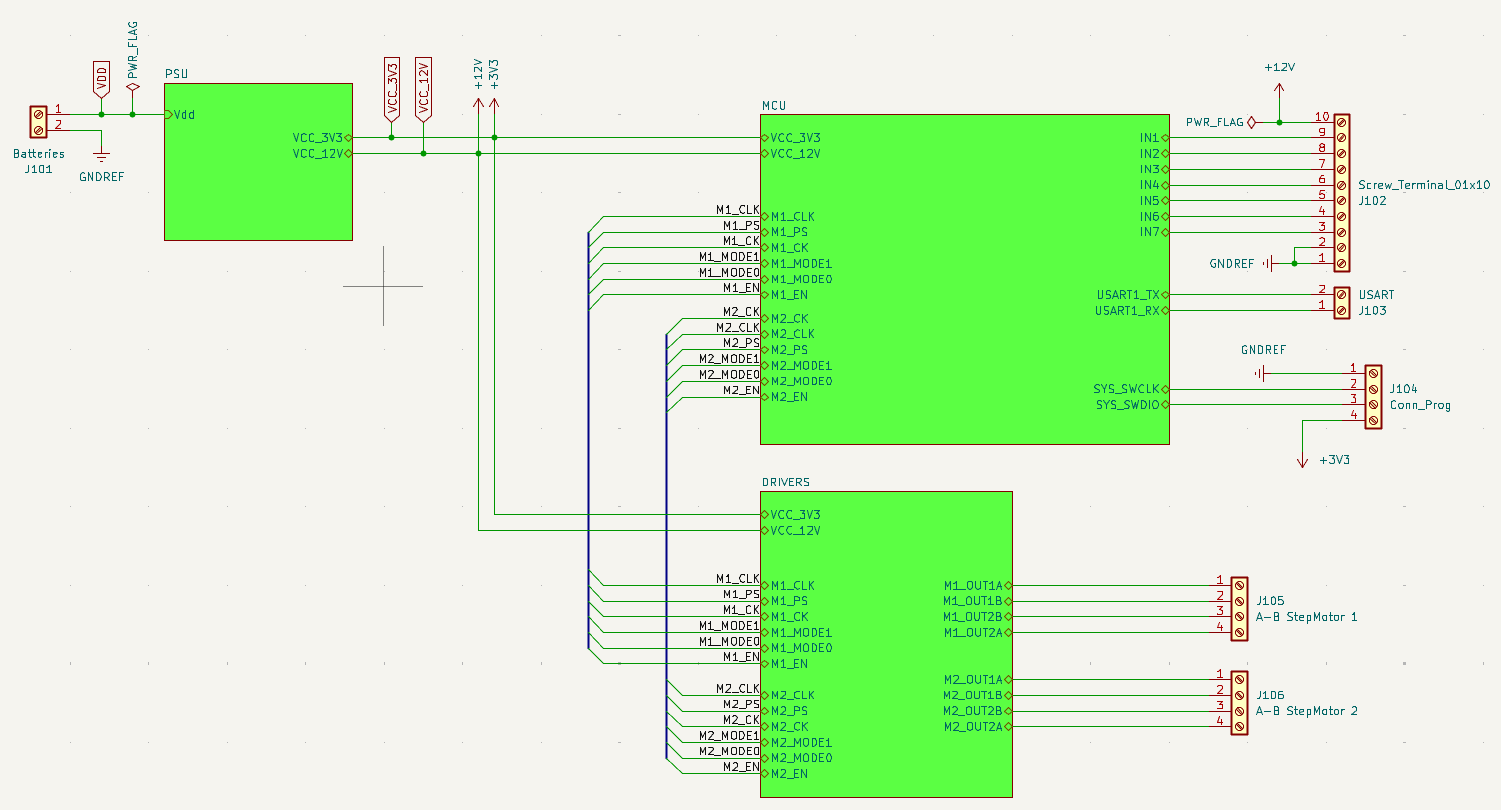This screenshot has width=1501, height=810.
Task: Select the MCU hierarchical sheet title
Action: [x=774, y=105]
